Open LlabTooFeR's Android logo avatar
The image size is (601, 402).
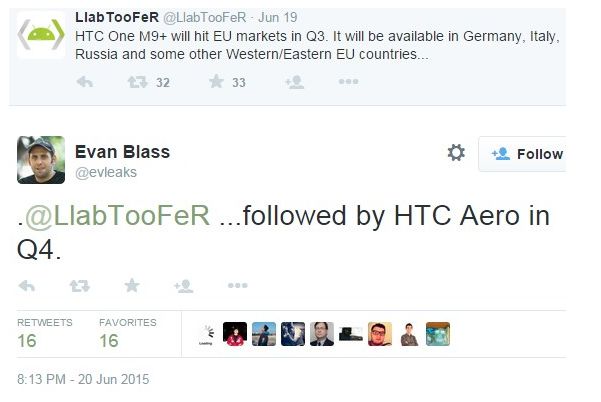pos(41,35)
